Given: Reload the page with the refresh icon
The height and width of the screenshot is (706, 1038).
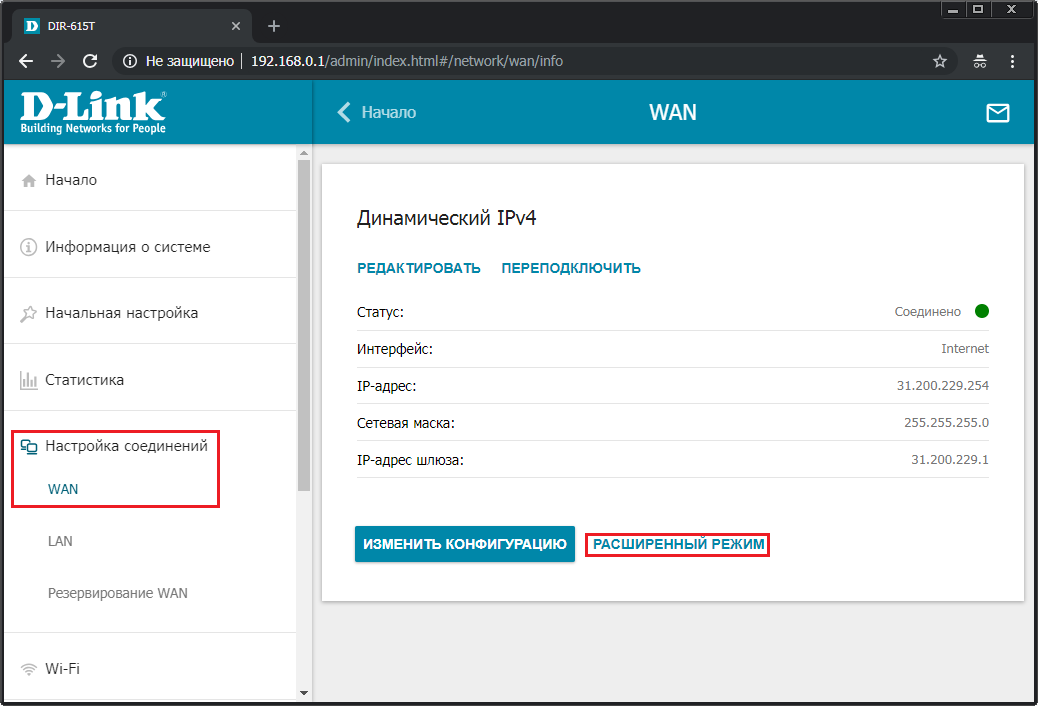Looking at the screenshot, I should pos(90,61).
